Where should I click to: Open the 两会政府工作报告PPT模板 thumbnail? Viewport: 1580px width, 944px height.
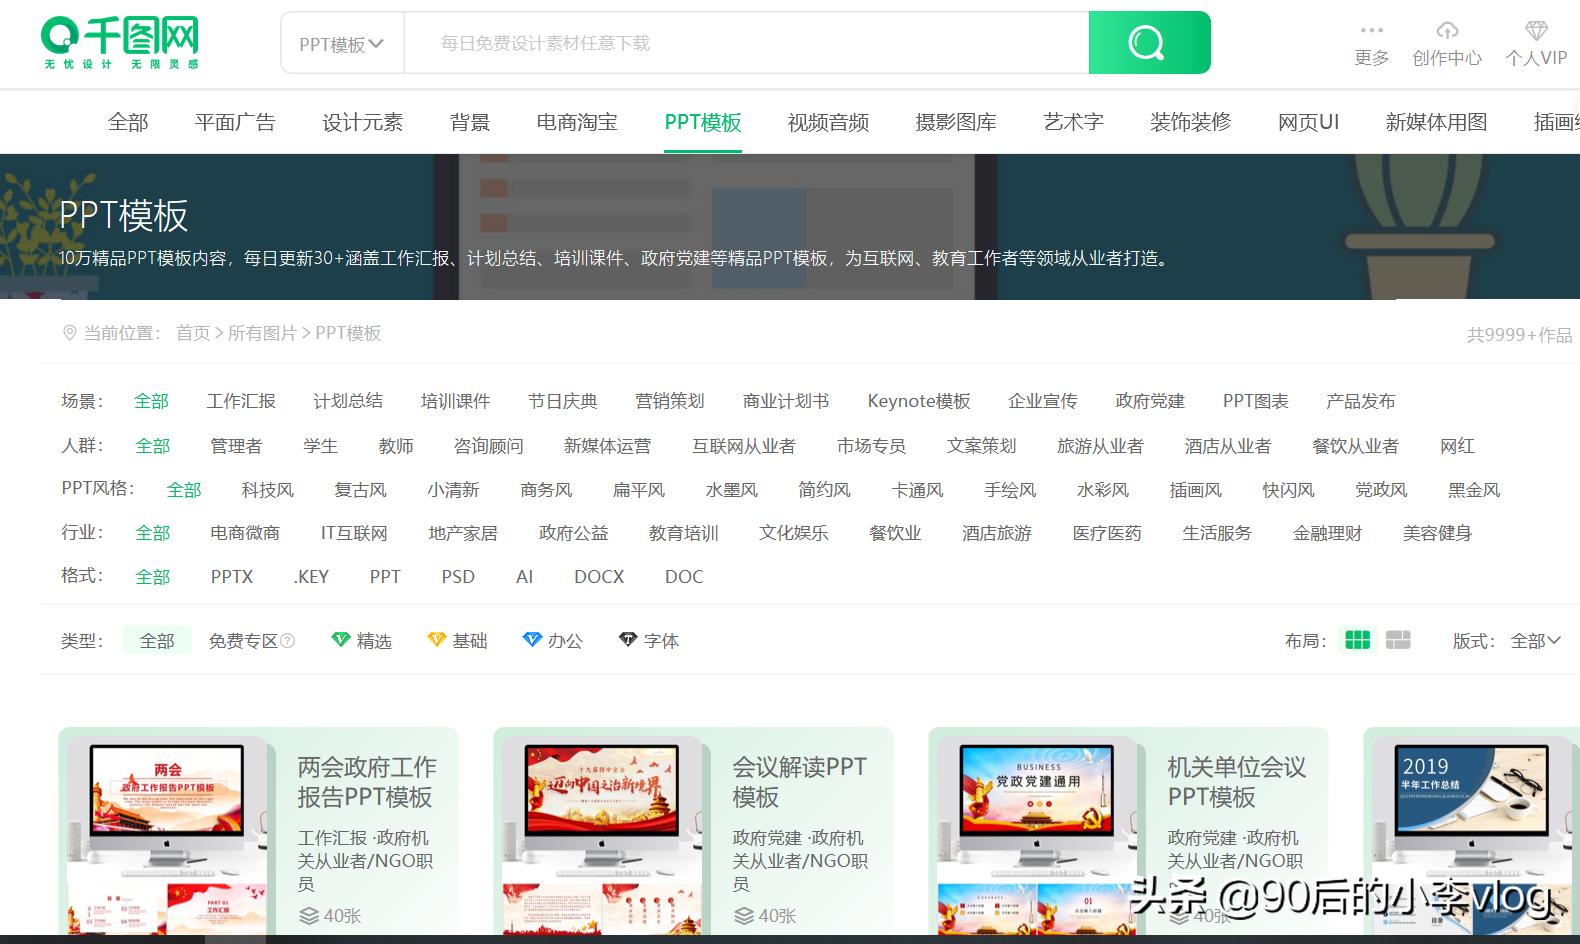(167, 838)
